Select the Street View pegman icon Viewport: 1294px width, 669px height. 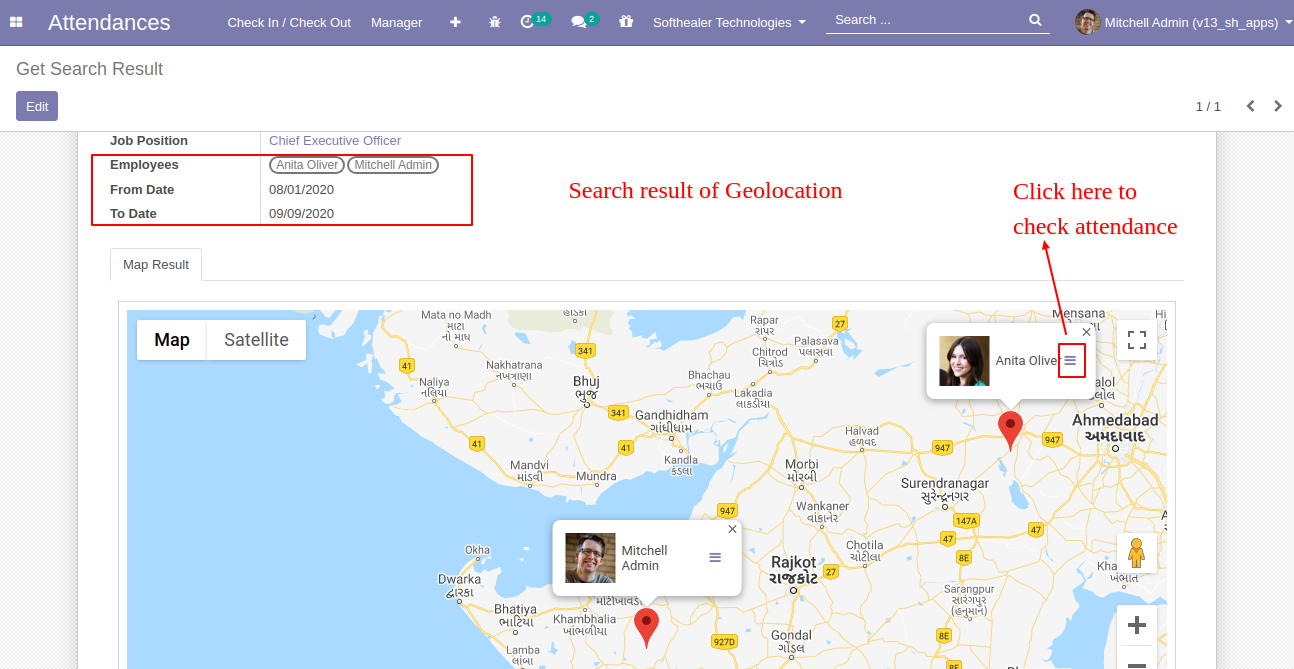pos(1137,553)
